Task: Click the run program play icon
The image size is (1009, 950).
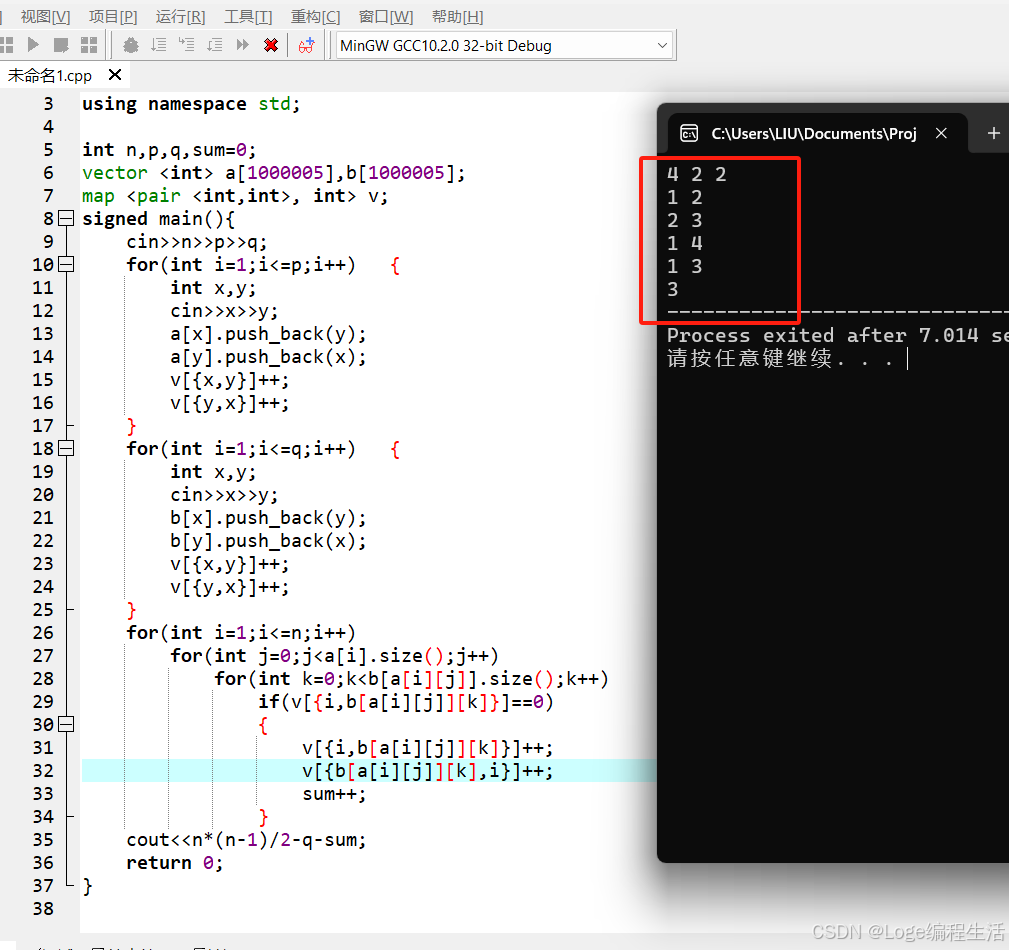Action: [33, 45]
